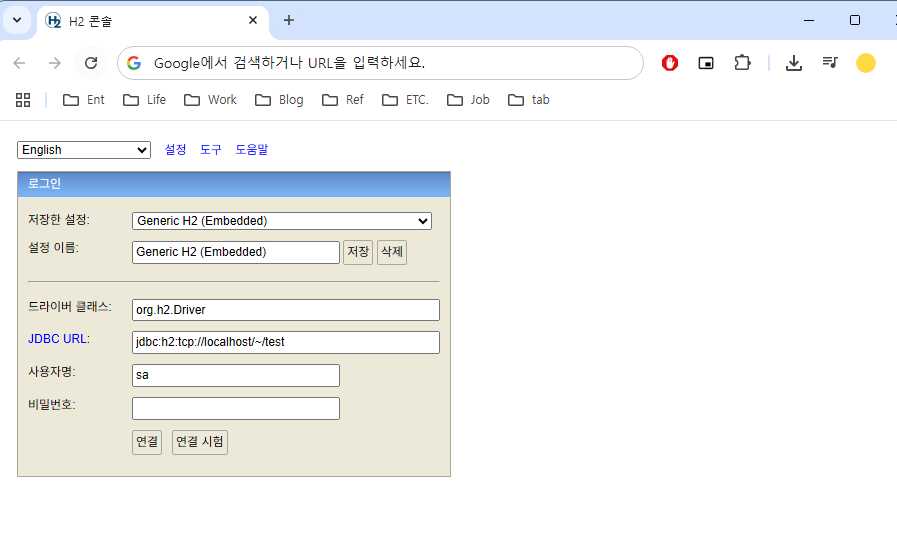Maximize the browser window
Screen dimensions: 897x558
pos(855,21)
